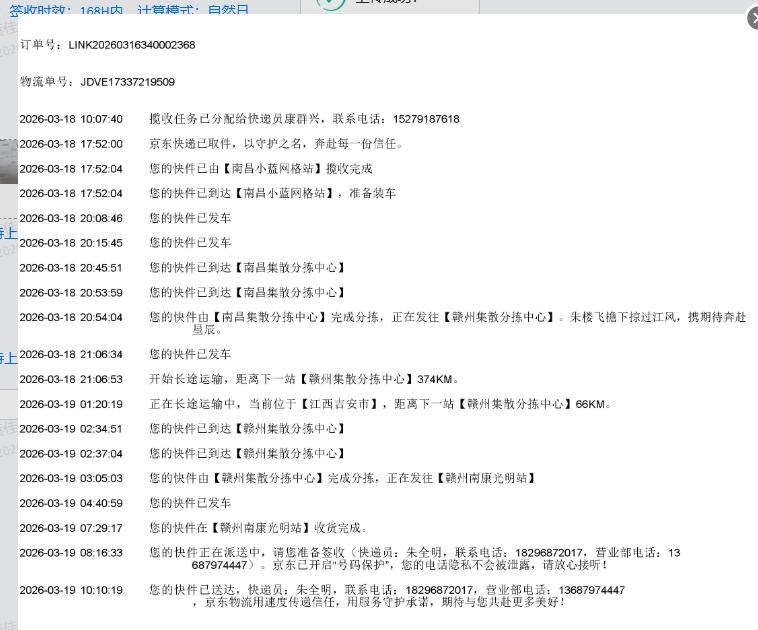
Task: Click the 2026-03-18 10:07:40 timestamp
Action: pyautogui.click(x=71, y=119)
